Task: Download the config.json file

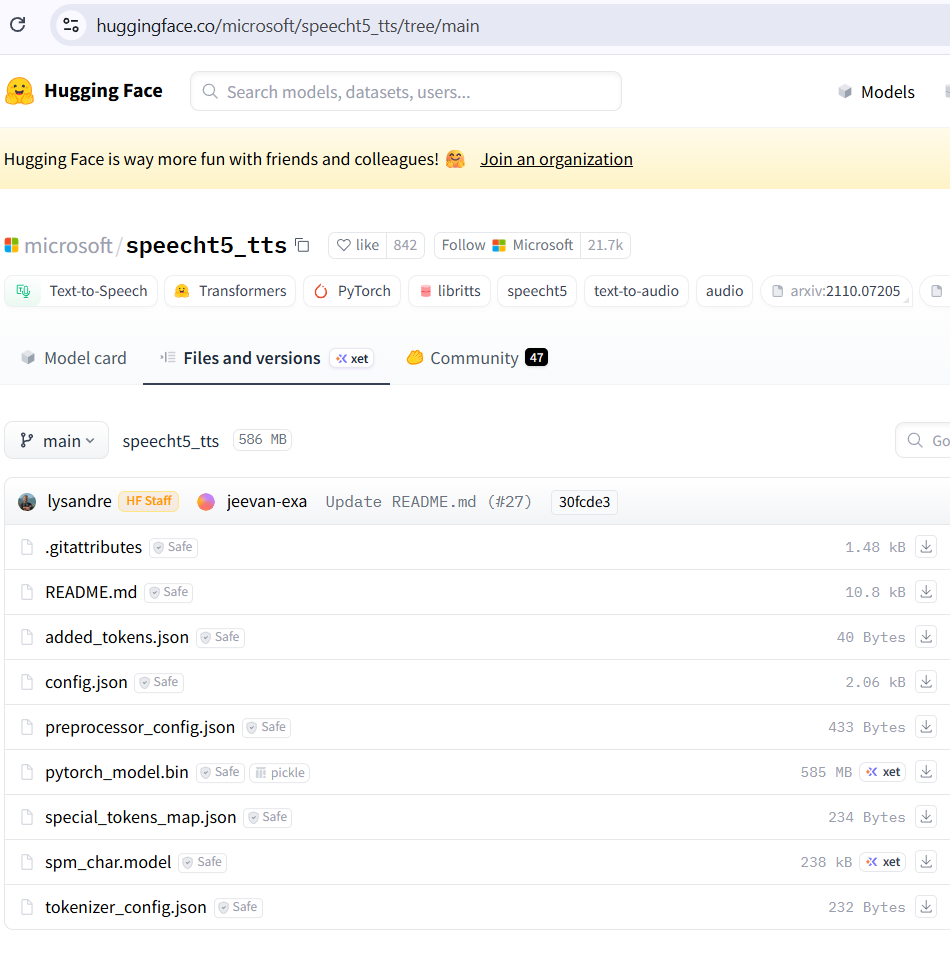Action: 926,682
